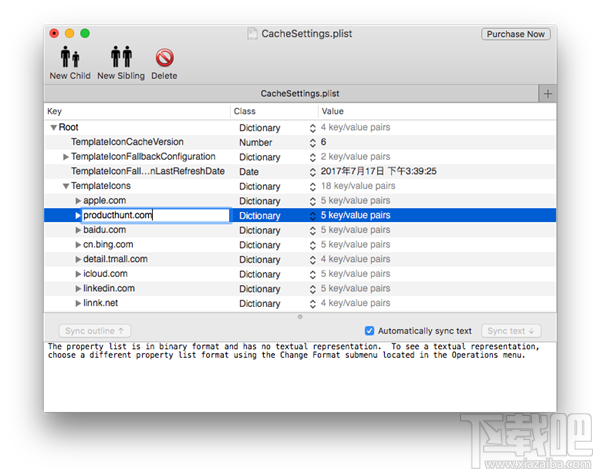Image resolution: width=600 pixels, height=474 pixels.
Task: Click the New Child toolbar icon
Action: click(x=69, y=57)
